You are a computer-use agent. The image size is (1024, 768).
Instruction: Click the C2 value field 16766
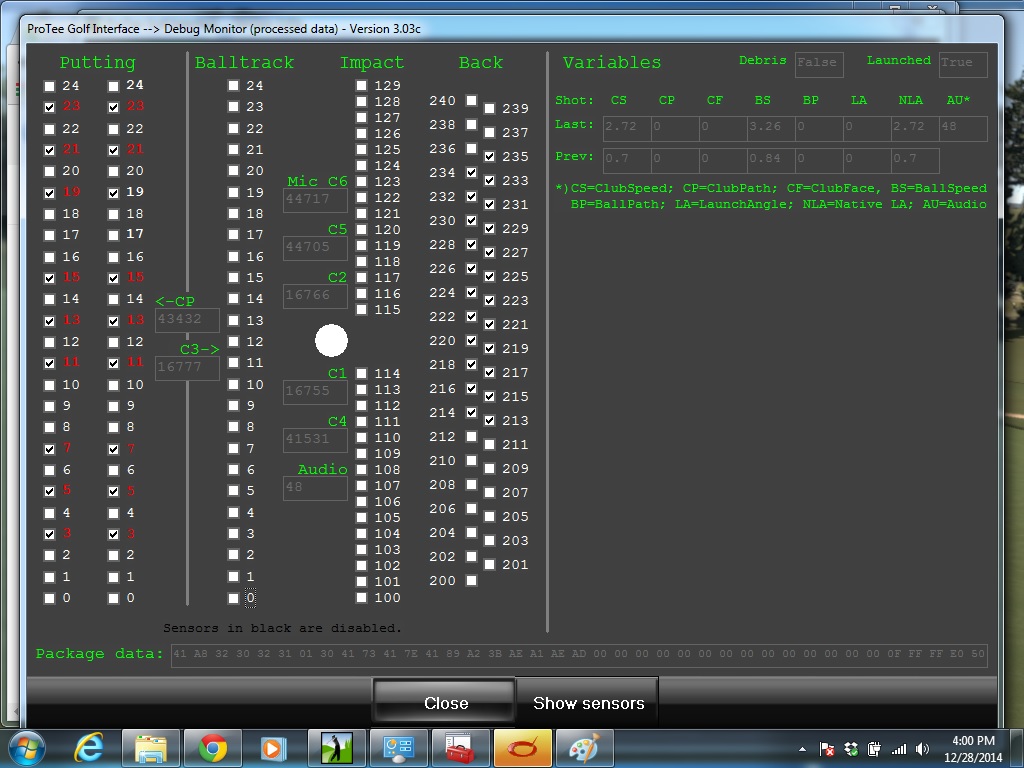click(x=315, y=296)
